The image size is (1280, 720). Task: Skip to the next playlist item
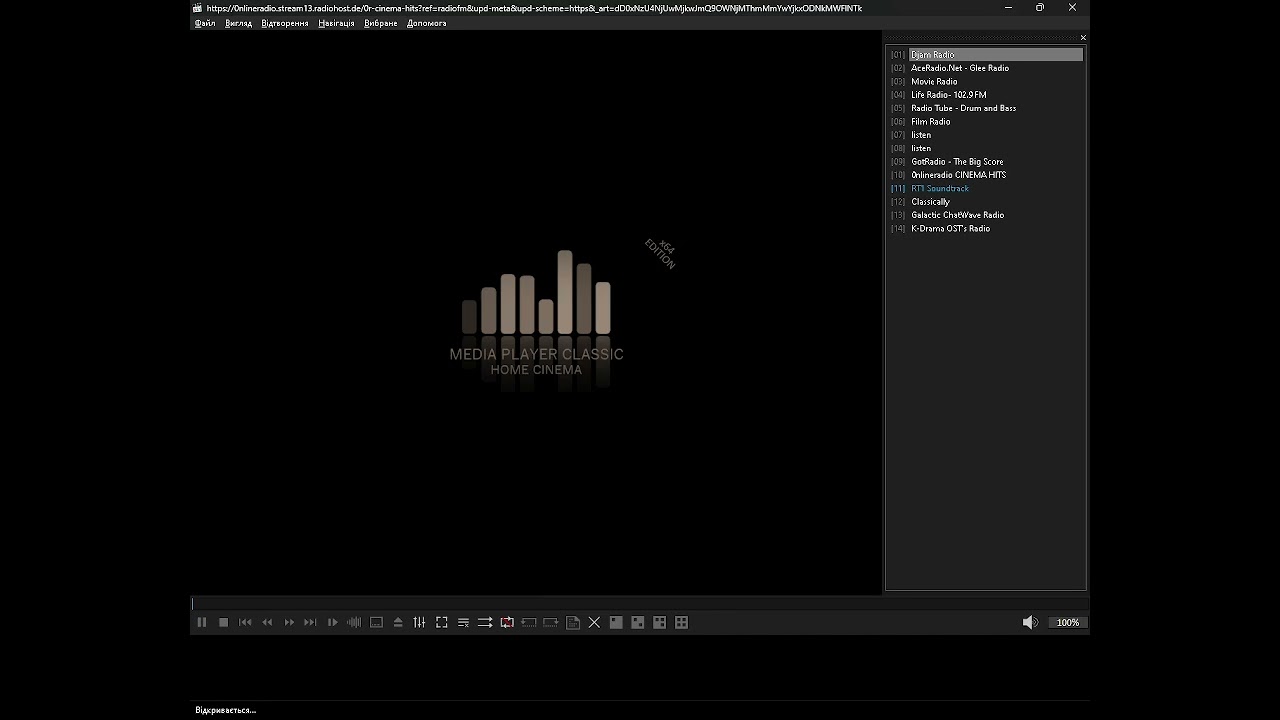coord(311,622)
